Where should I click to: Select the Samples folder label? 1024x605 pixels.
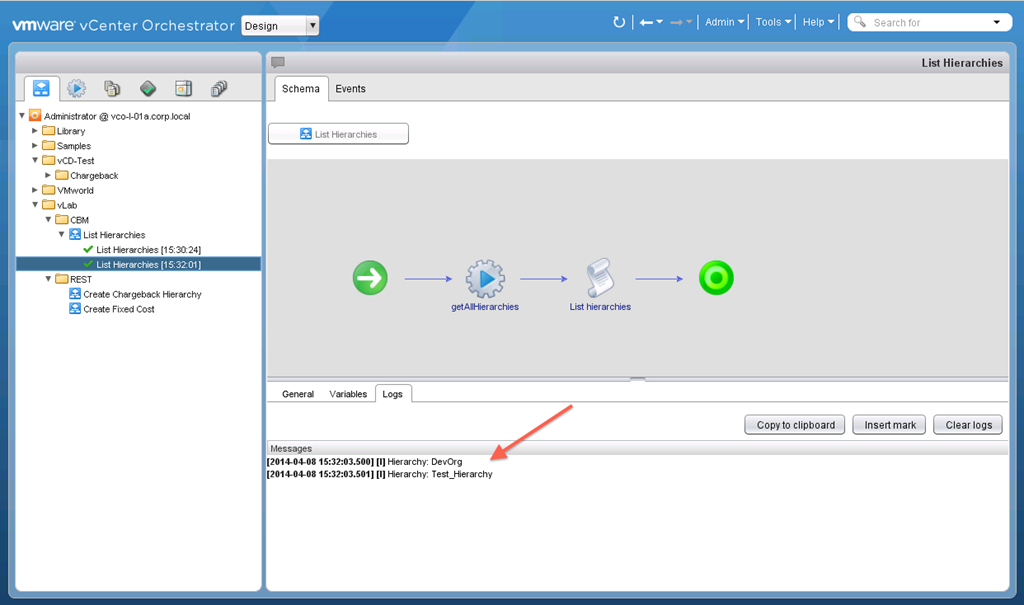tap(74, 146)
